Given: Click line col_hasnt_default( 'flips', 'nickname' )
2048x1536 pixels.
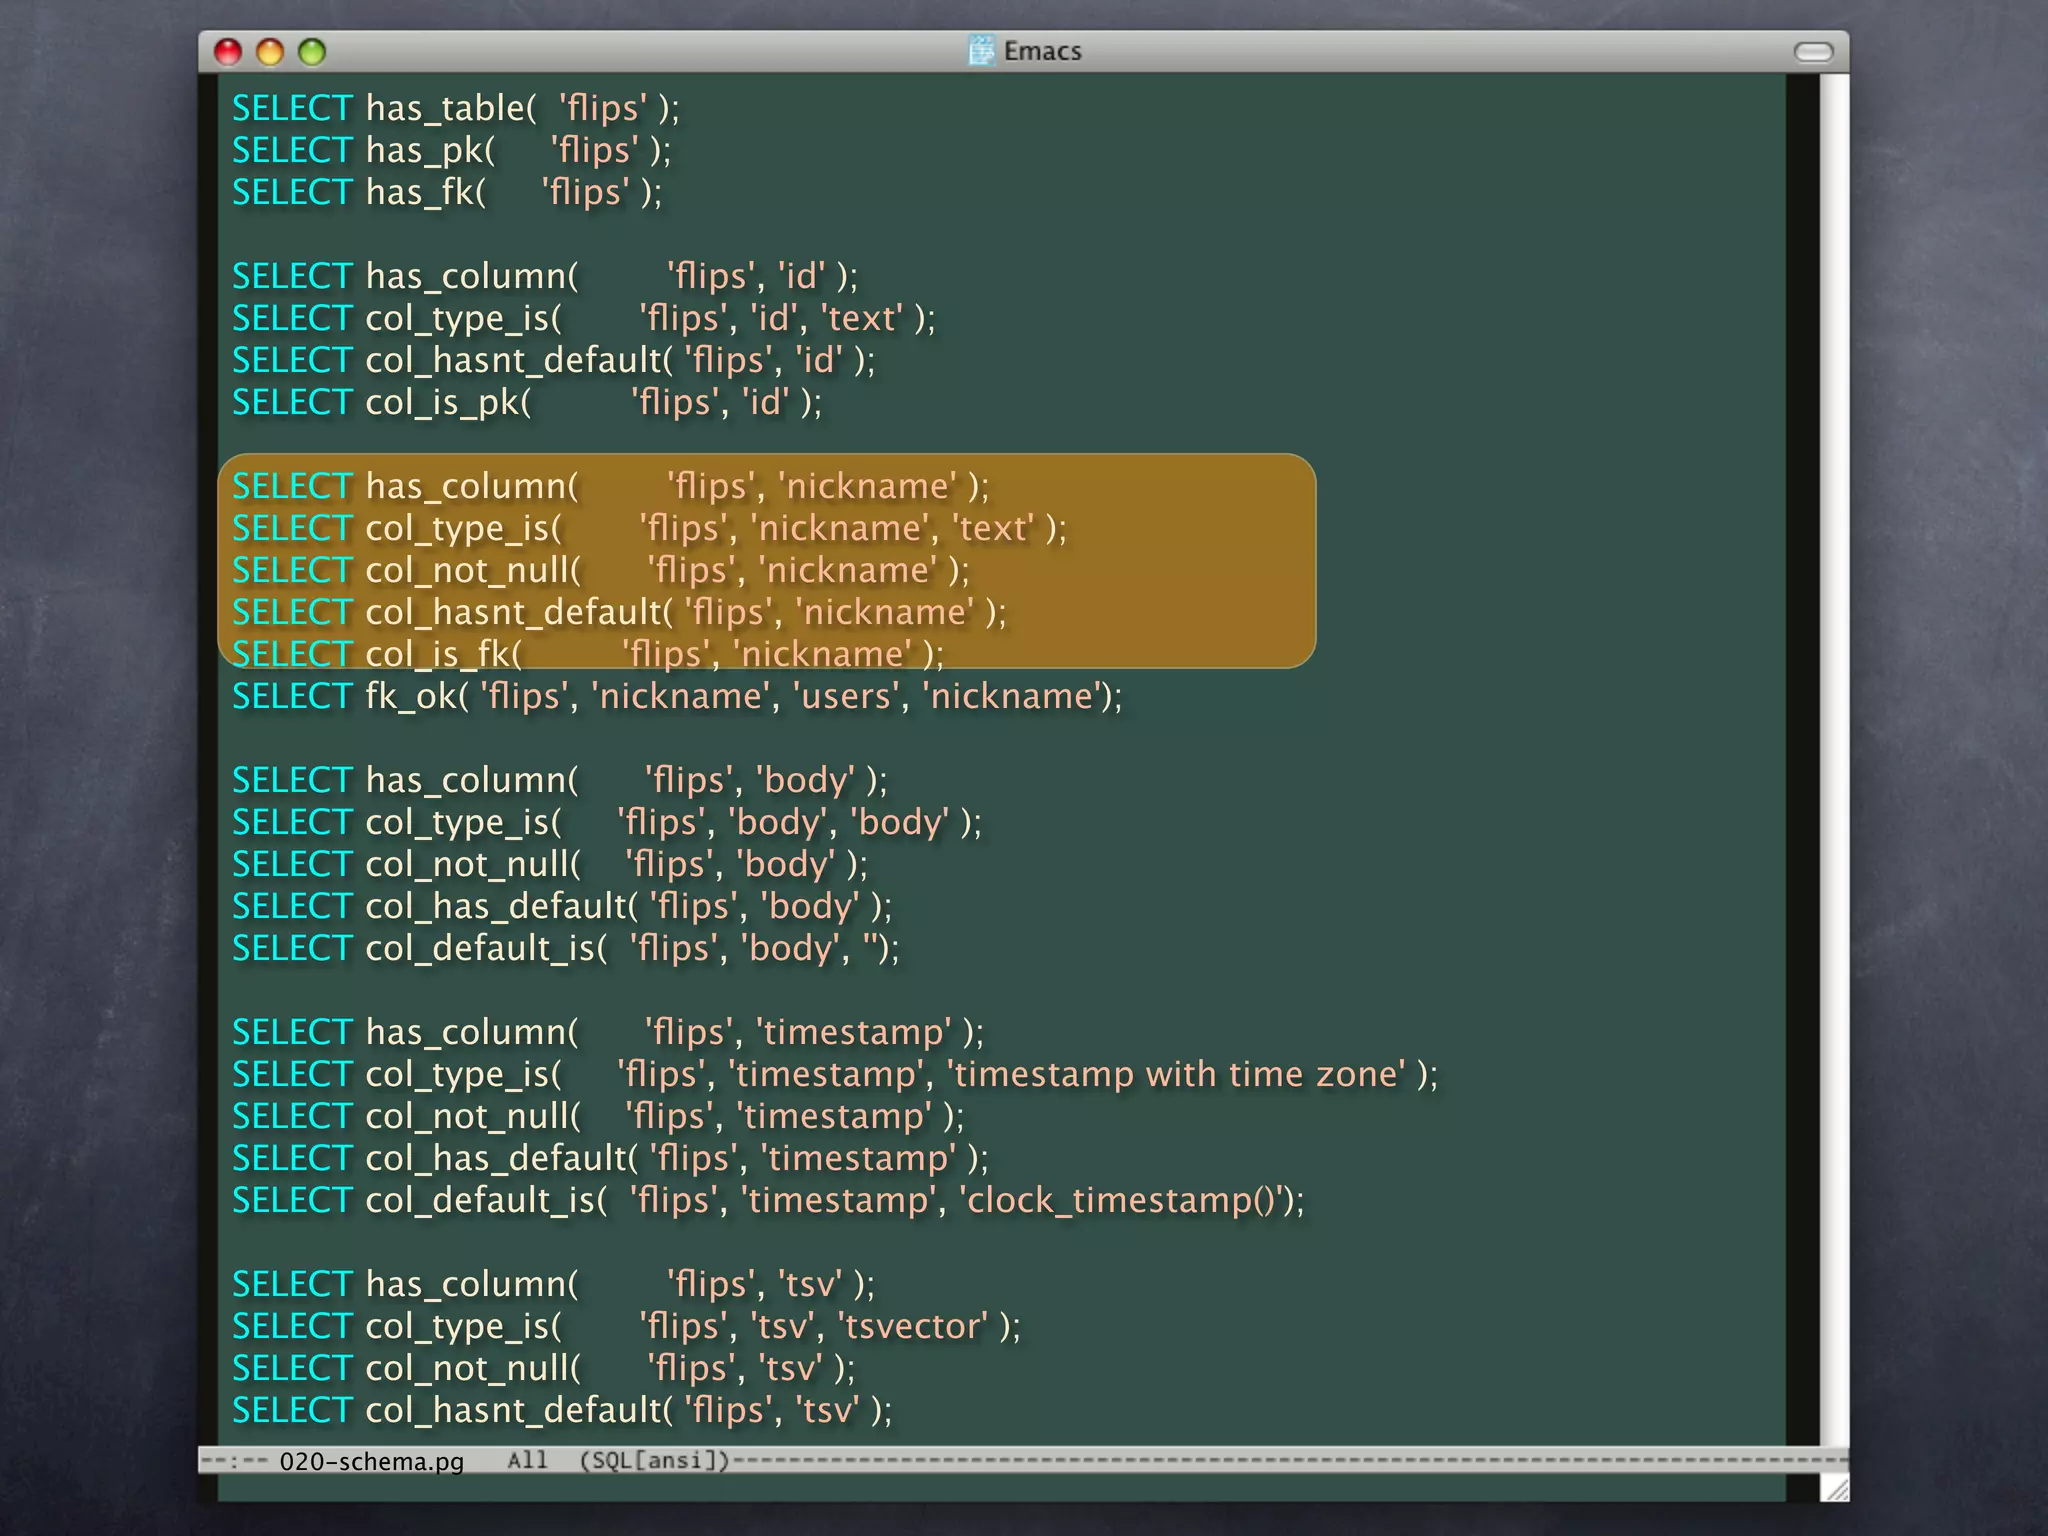Looking at the screenshot, I should (x=620, y=612).
